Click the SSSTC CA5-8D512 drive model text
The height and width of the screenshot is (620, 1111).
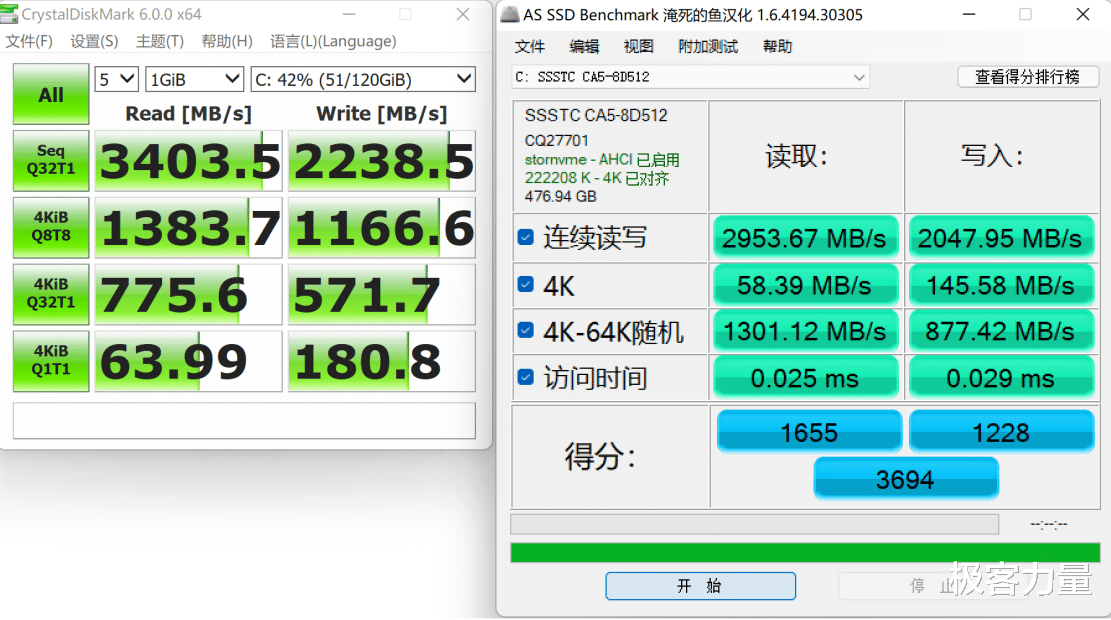click(596, 115)
